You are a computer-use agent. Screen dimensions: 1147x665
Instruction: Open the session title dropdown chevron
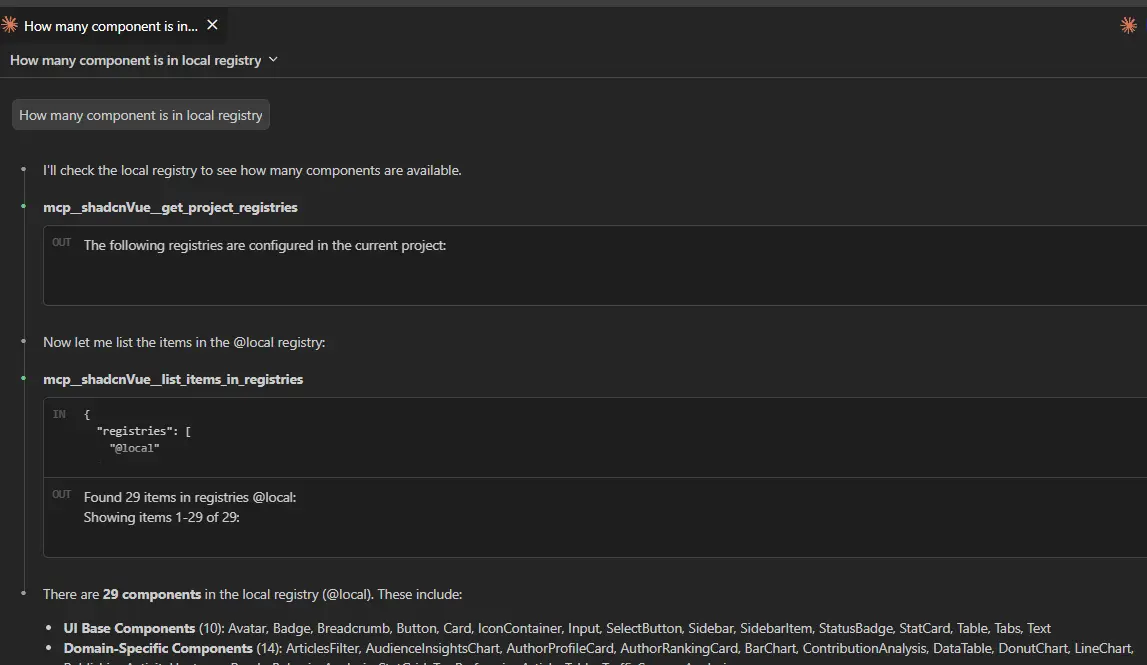click(x=274, y=60)
